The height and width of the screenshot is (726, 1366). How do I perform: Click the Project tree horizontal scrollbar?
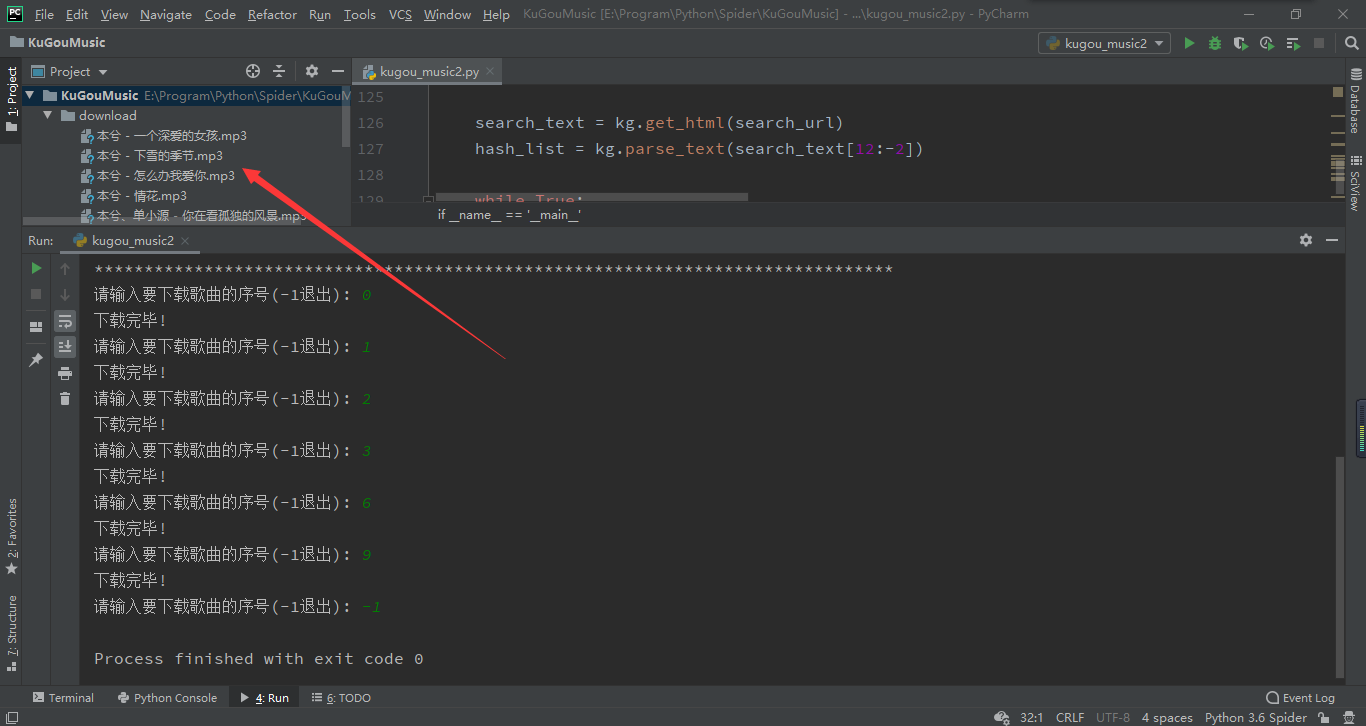162,221
